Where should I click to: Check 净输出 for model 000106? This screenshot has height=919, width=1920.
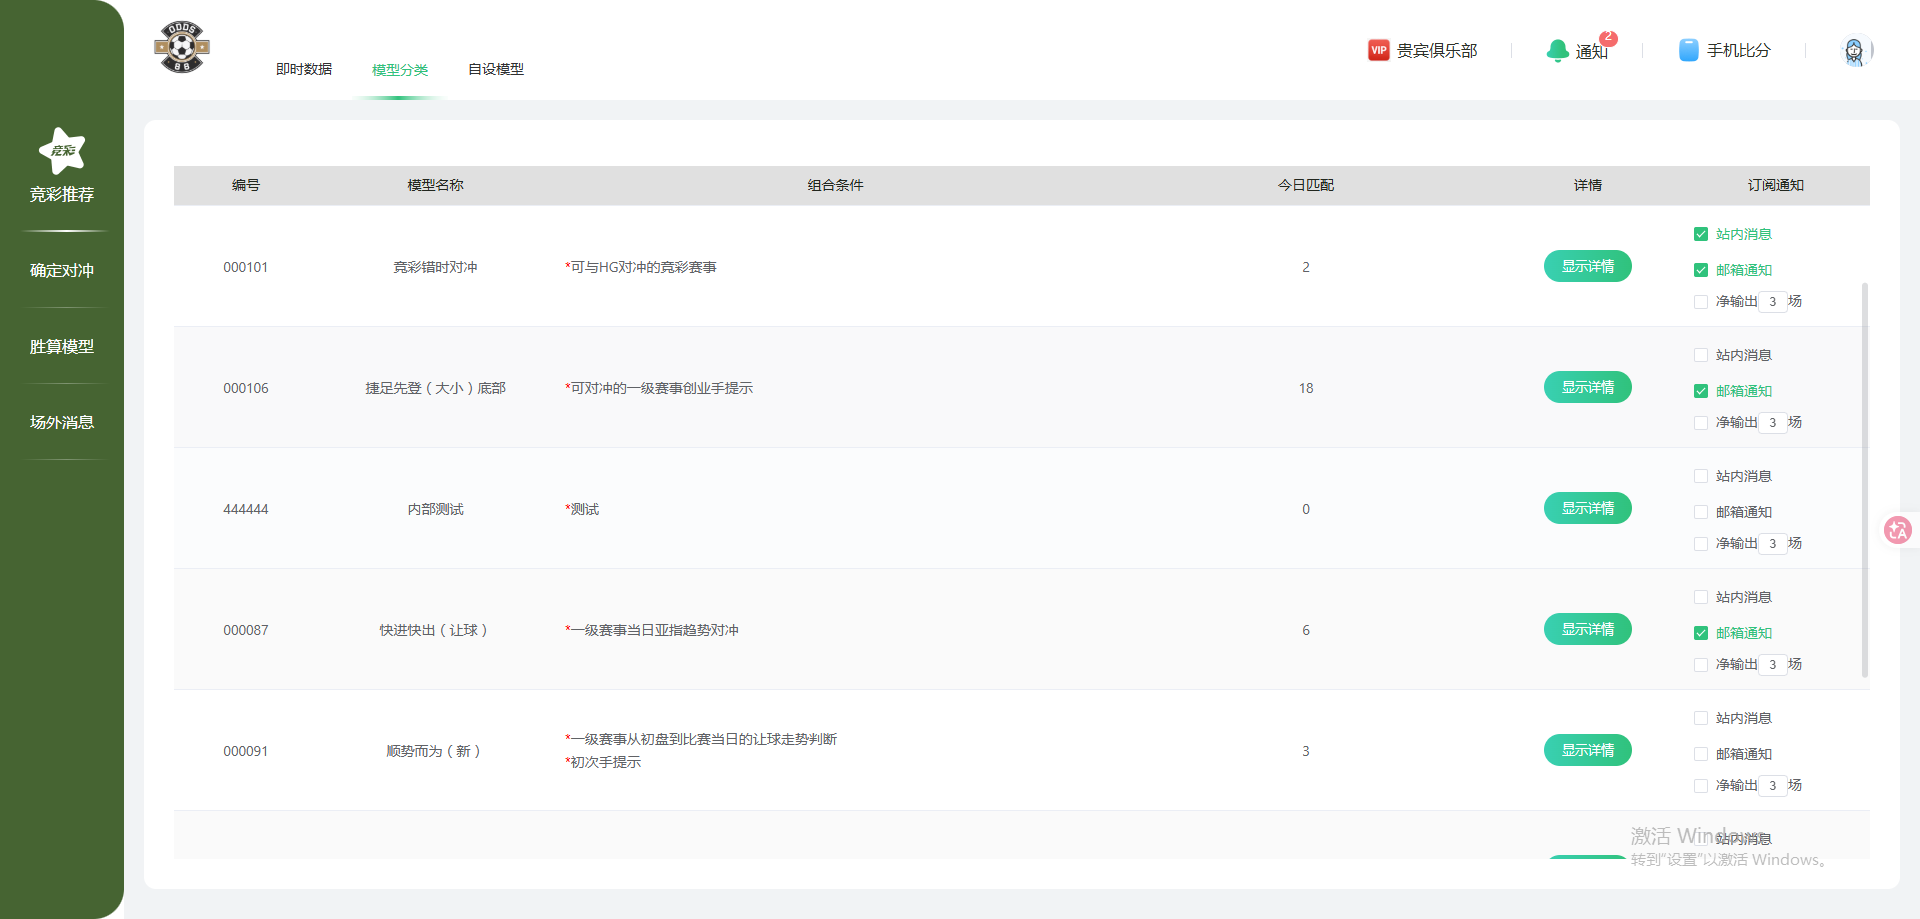[x=1700, y=422]
